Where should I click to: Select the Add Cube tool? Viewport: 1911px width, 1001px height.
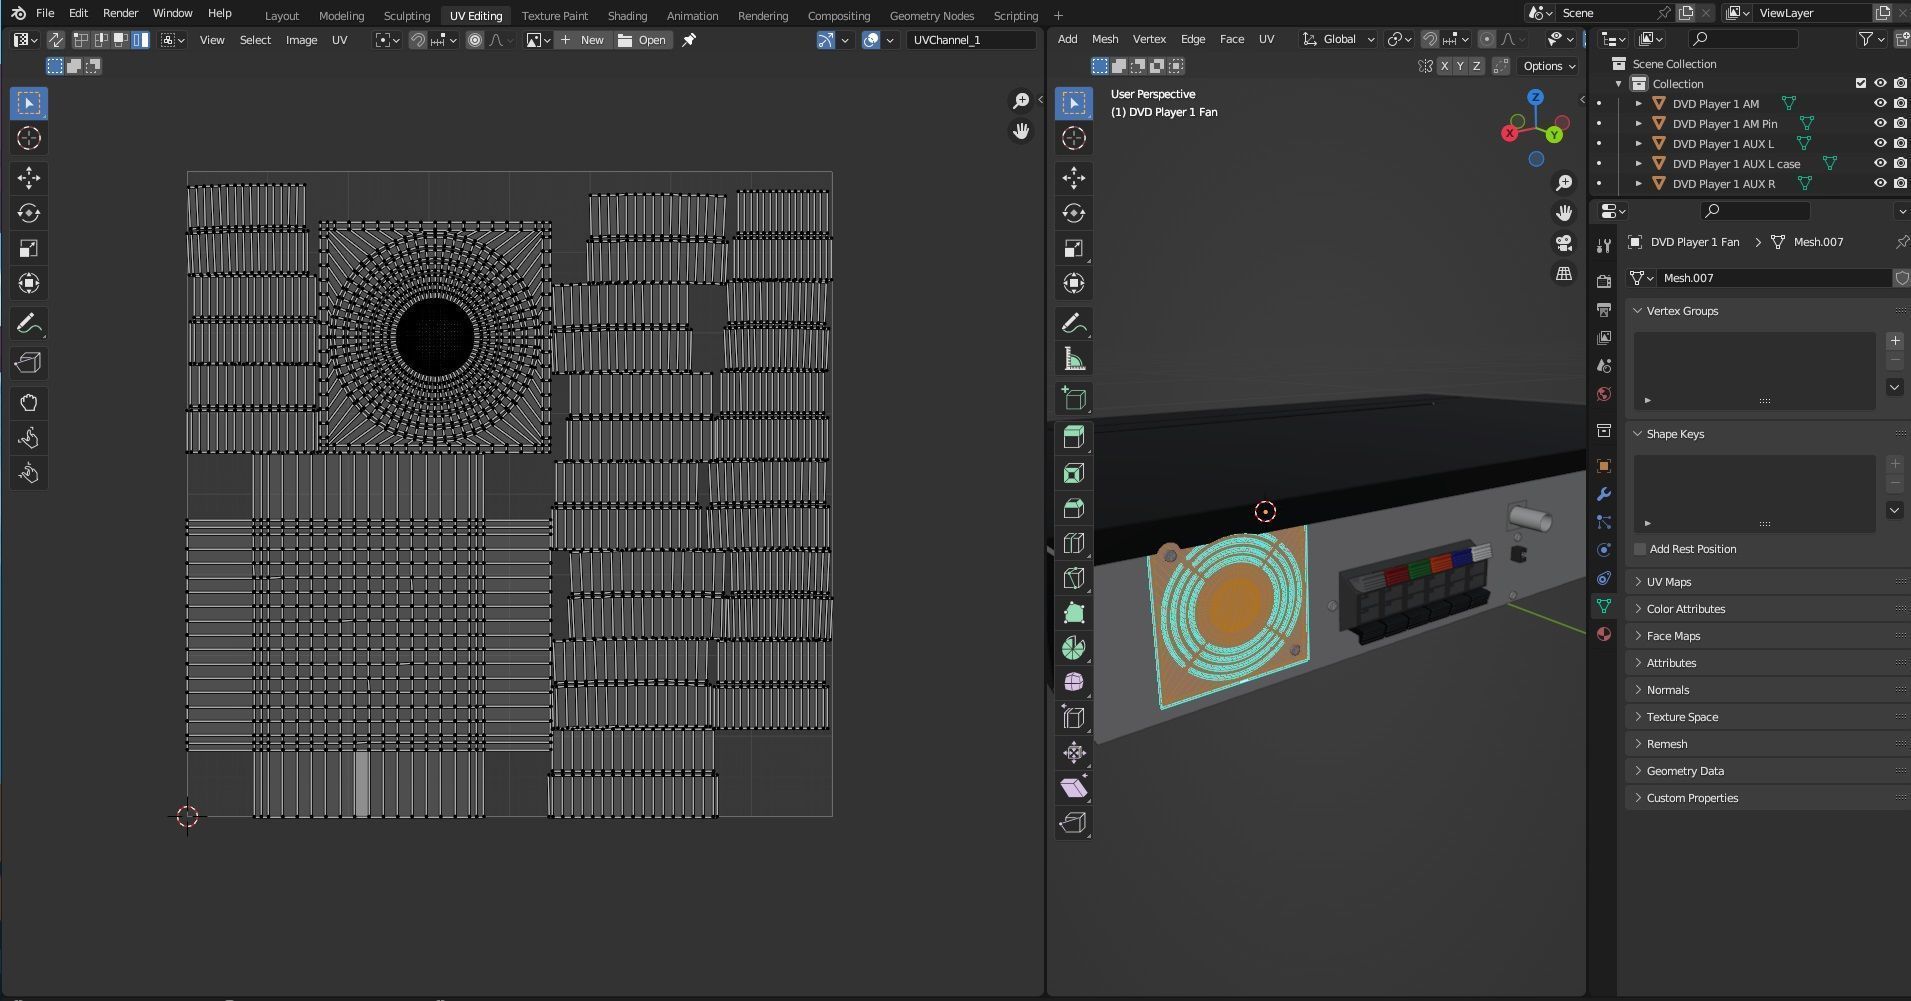click(x=1074, y=399)
